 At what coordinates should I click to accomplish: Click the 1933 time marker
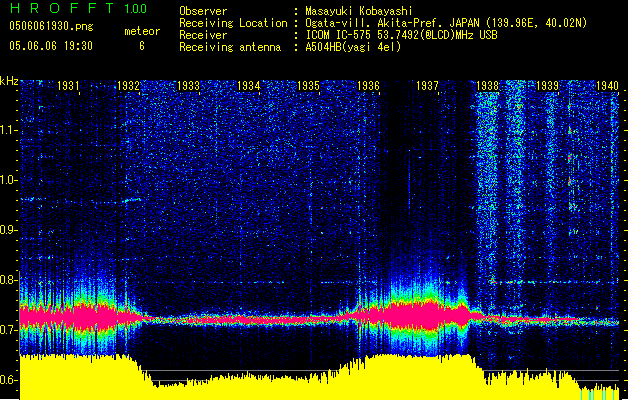click(188, 86)
